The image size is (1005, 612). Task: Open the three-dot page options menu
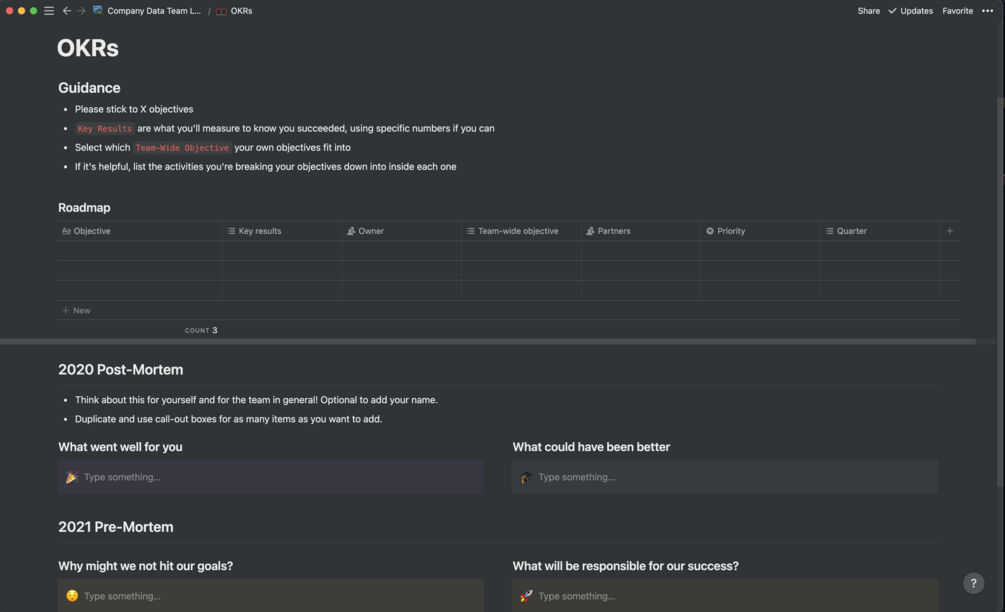(988, 11)
